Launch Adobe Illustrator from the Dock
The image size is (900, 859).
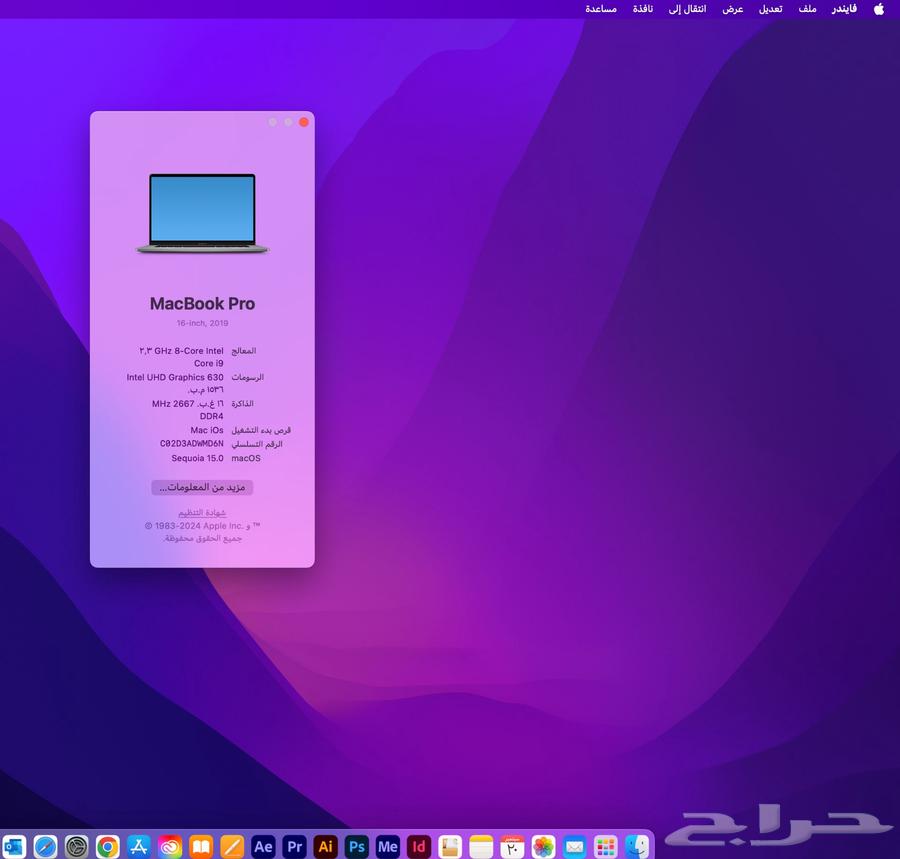coord(325,846)
